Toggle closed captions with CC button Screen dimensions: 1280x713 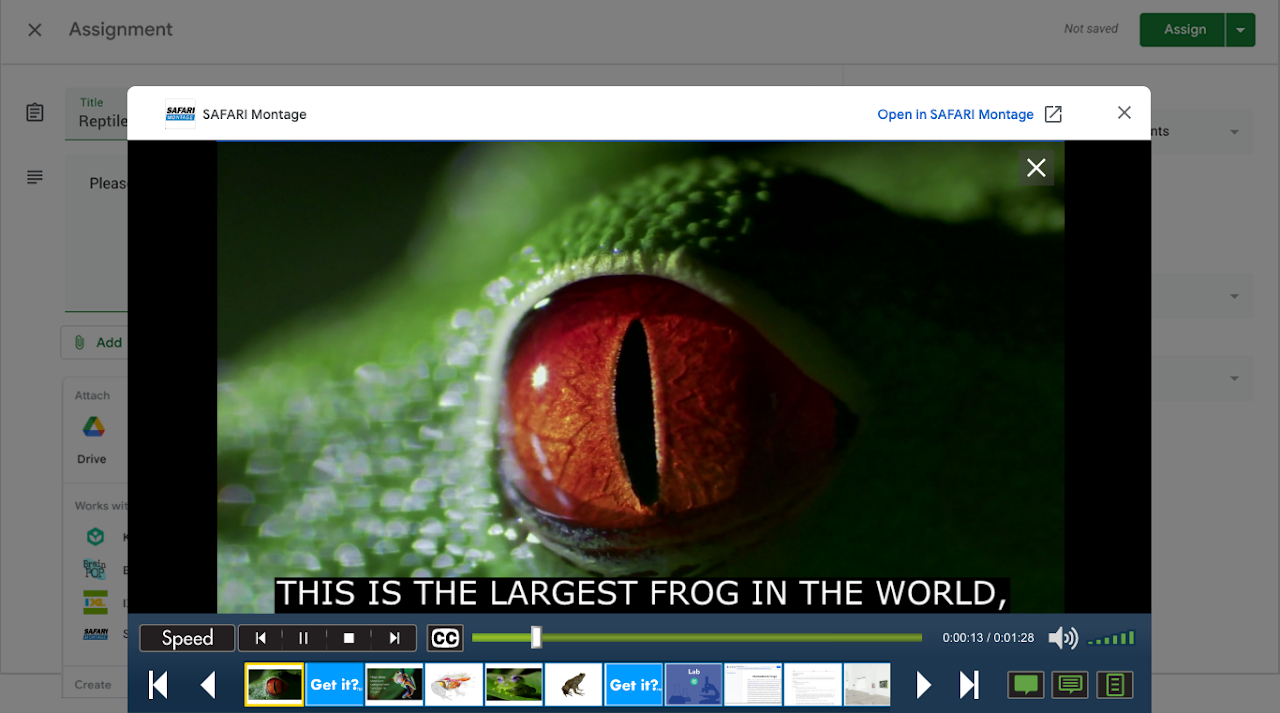click(445, 638)
